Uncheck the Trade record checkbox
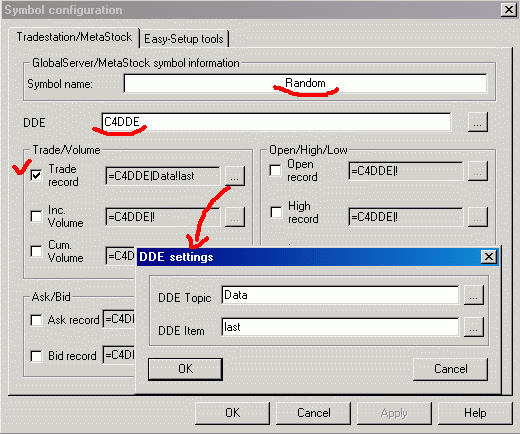The height and width of the screenshot is (434, 520). 36,176
